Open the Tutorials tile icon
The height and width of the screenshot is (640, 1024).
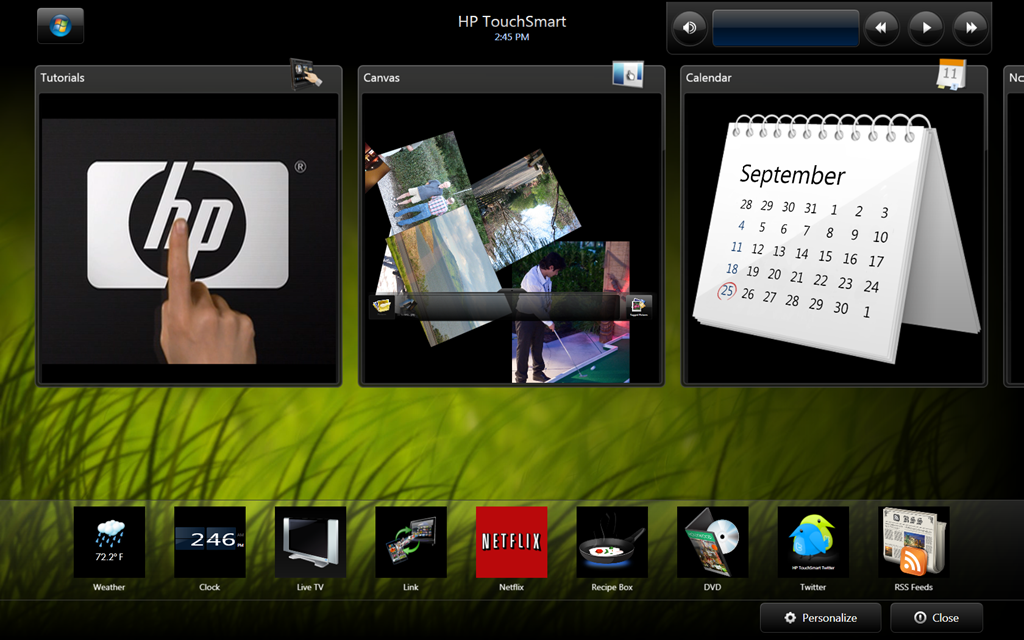point(306,74)
